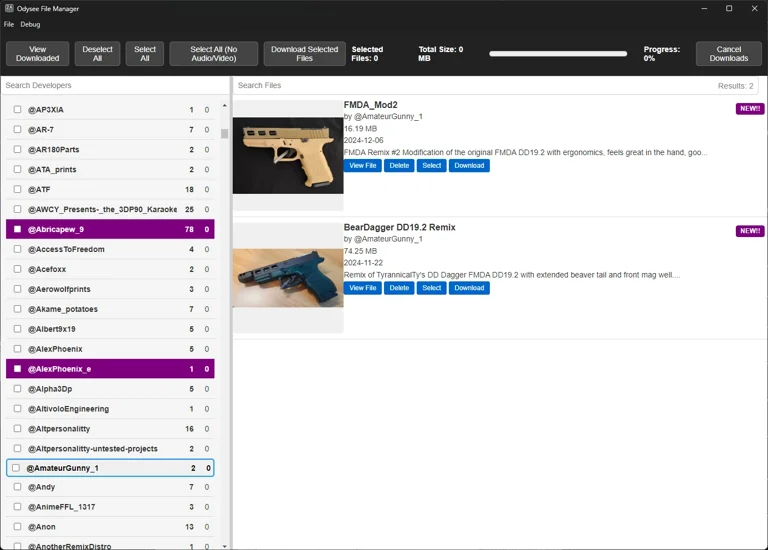Image resolution: width=768 pixels, height=550 pixels.
Task: Select the BearDagger DD19.2 Remix thumbnail
Action: click(288, 277)
